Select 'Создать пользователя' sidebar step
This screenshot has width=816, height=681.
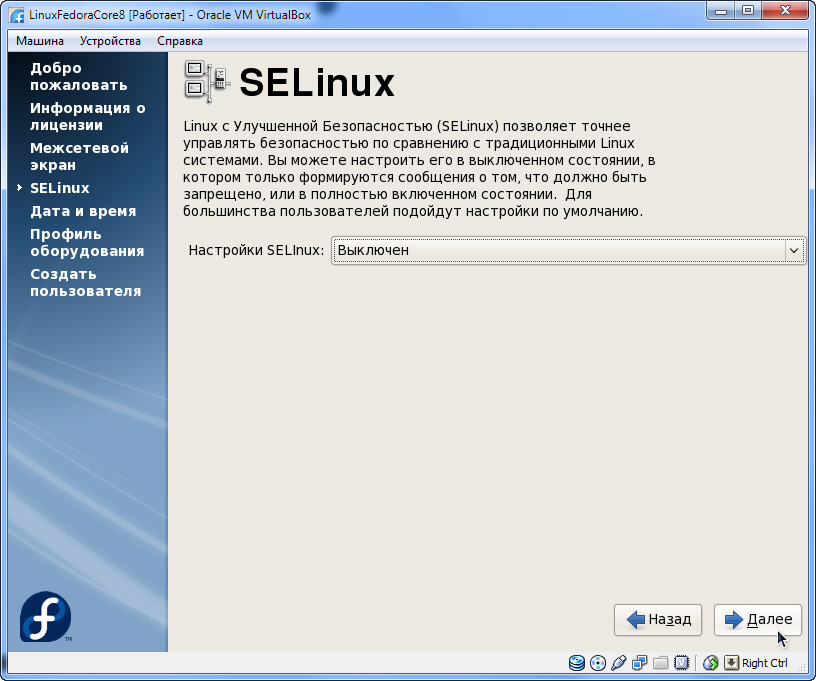85,282
